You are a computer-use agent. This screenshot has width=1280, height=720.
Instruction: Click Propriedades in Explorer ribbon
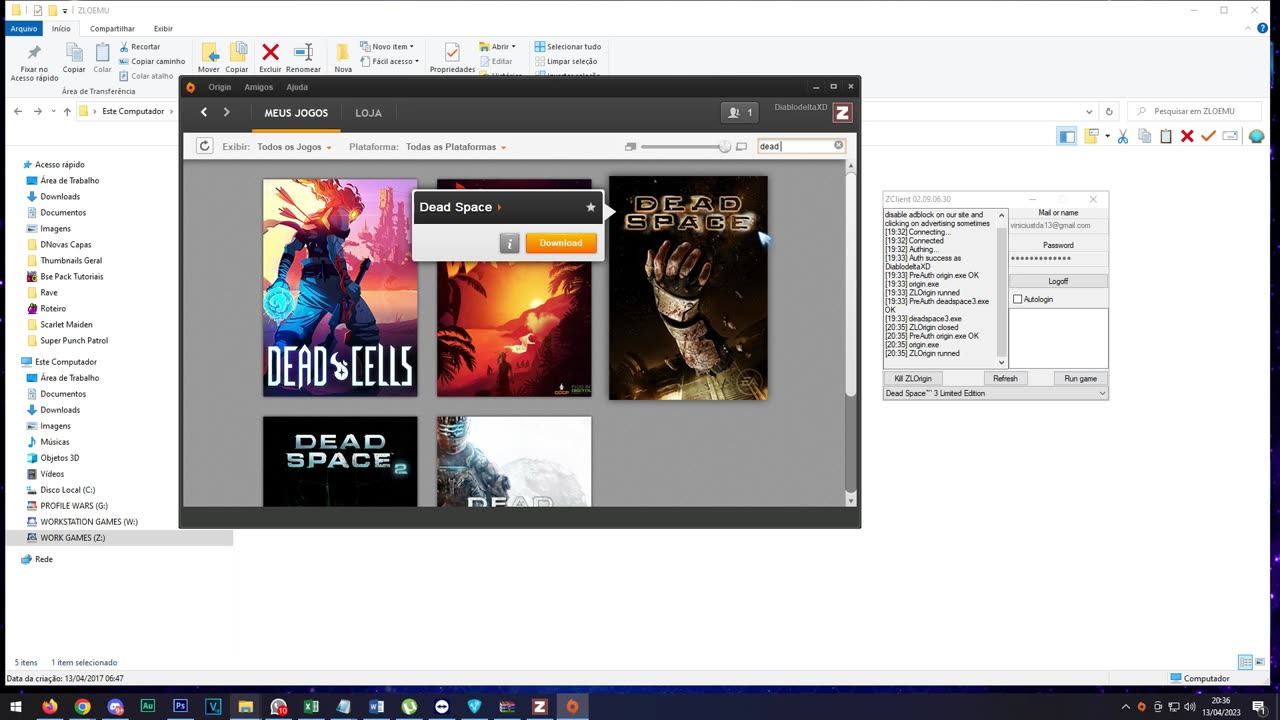coord(452,57)
